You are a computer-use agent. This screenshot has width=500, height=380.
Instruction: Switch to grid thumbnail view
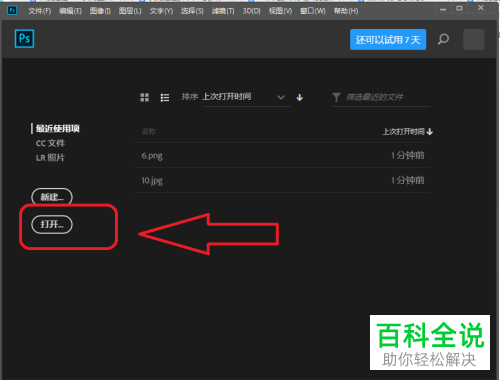pos(145,97)
